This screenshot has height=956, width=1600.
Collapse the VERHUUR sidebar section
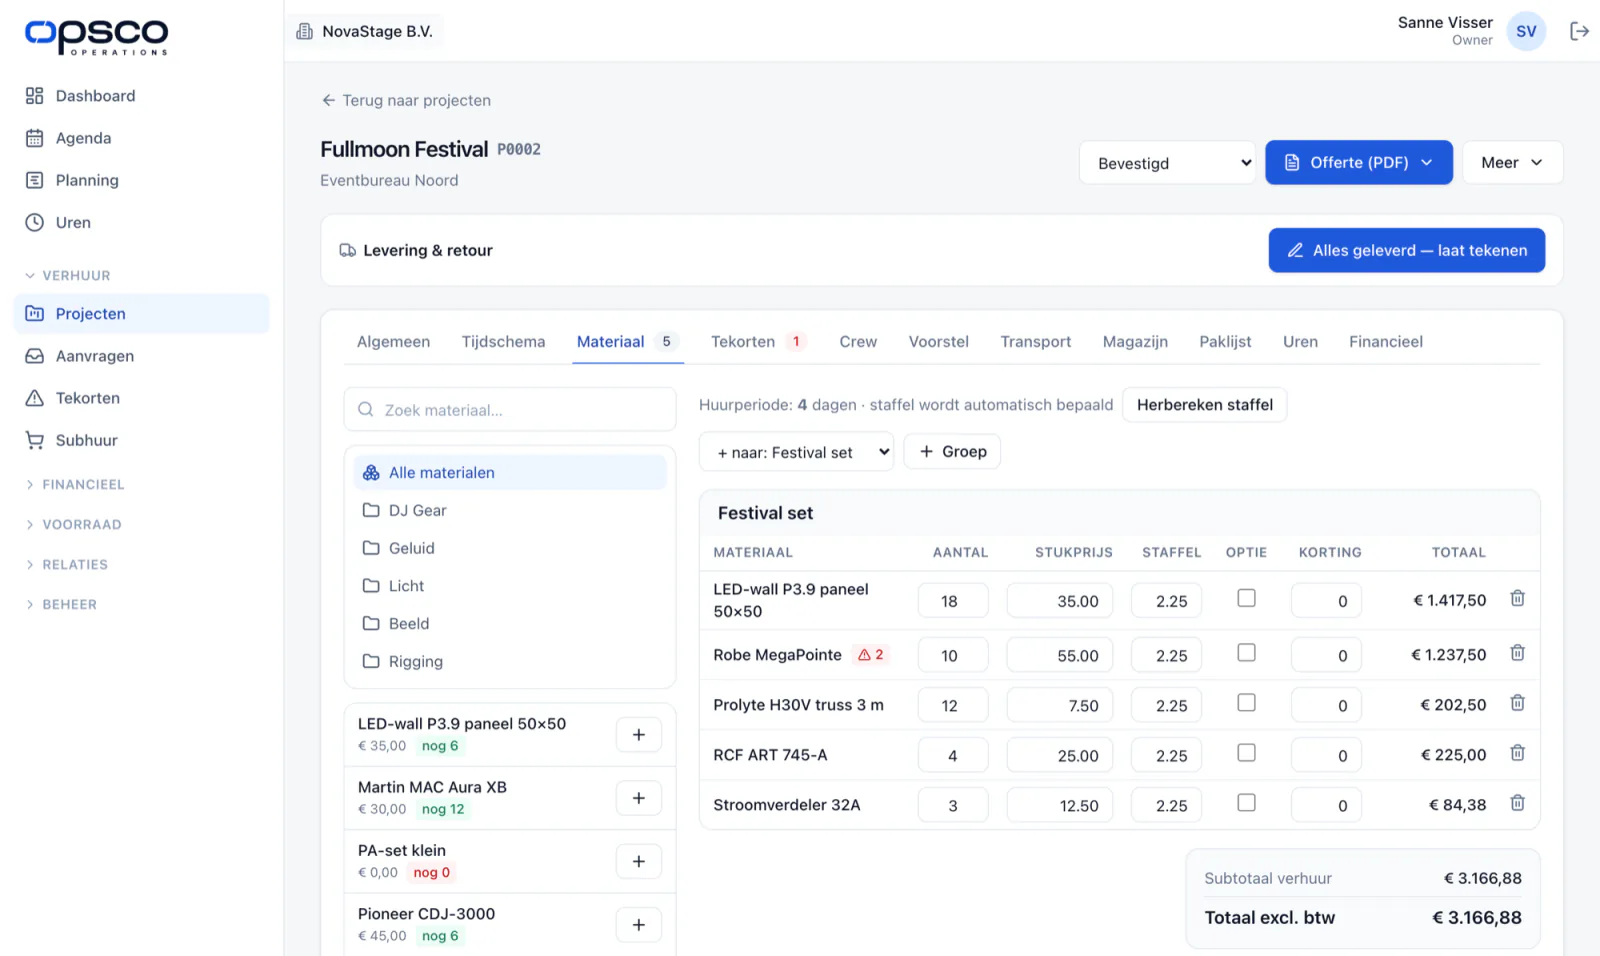click(68, 276)
